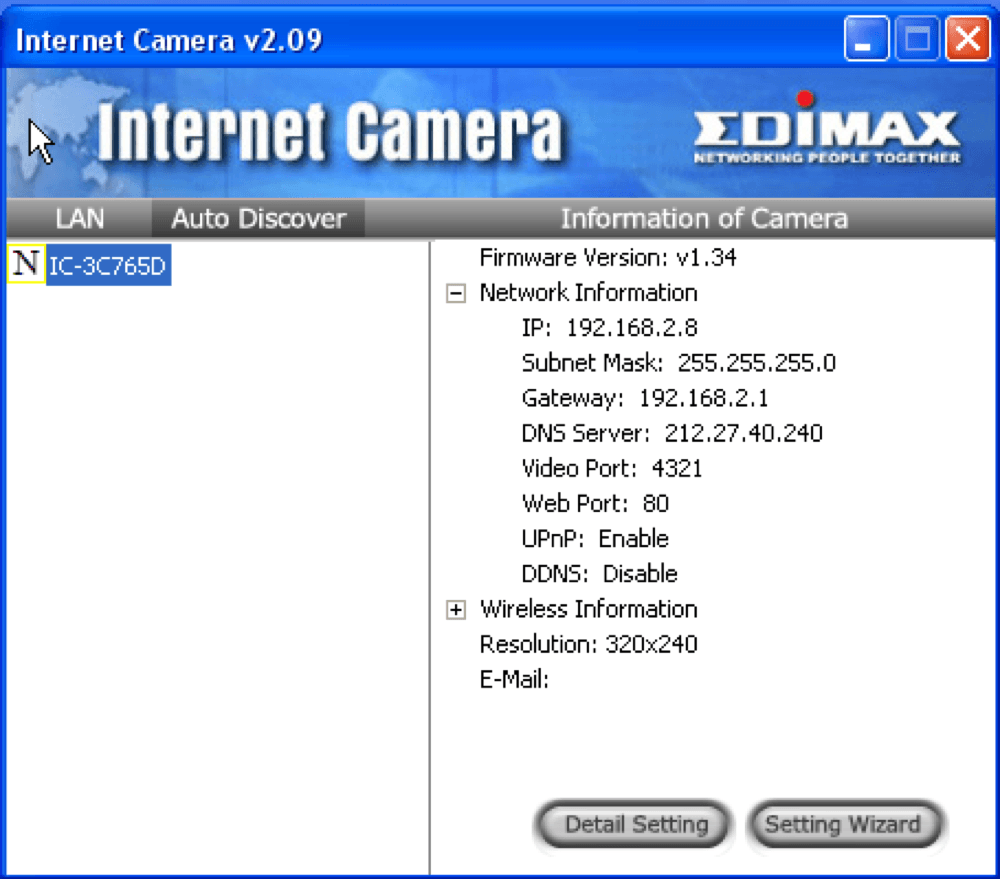This screenshot has width=1000, height=879.
Task: Select the Network Information label
Action: click(588, 293)
